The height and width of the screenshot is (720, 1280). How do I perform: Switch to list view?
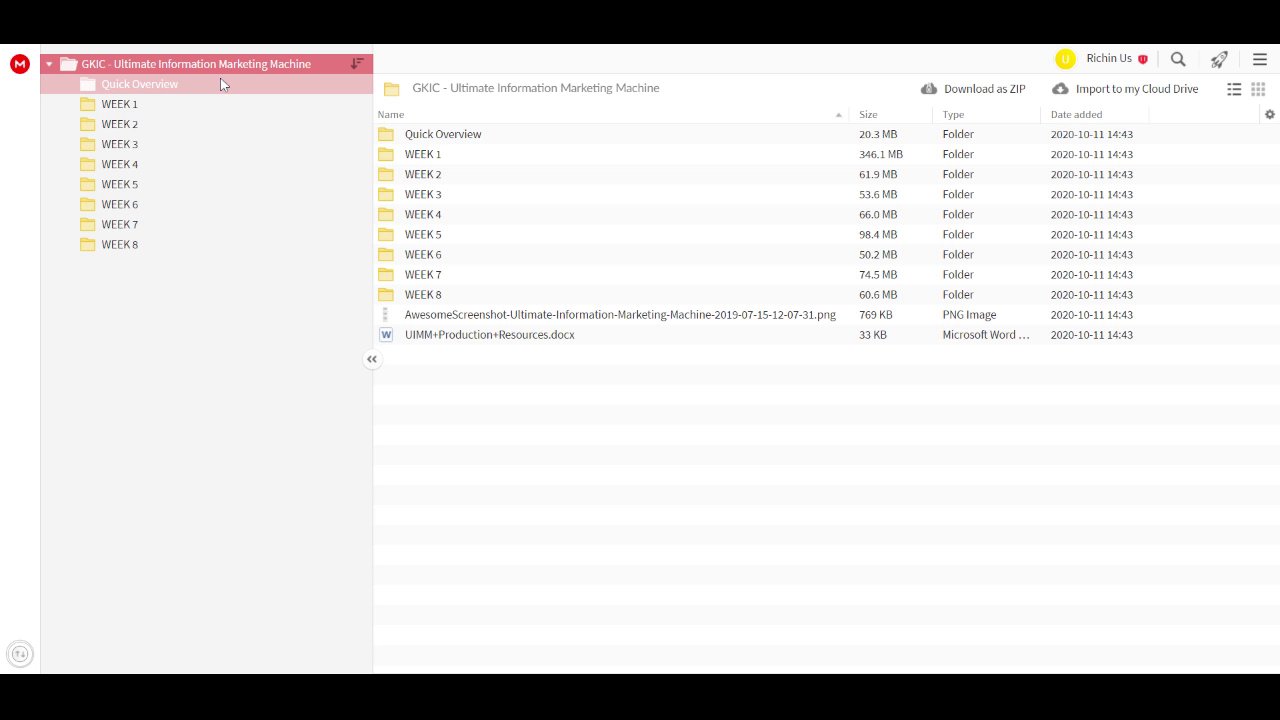(x=1234, y=89)
